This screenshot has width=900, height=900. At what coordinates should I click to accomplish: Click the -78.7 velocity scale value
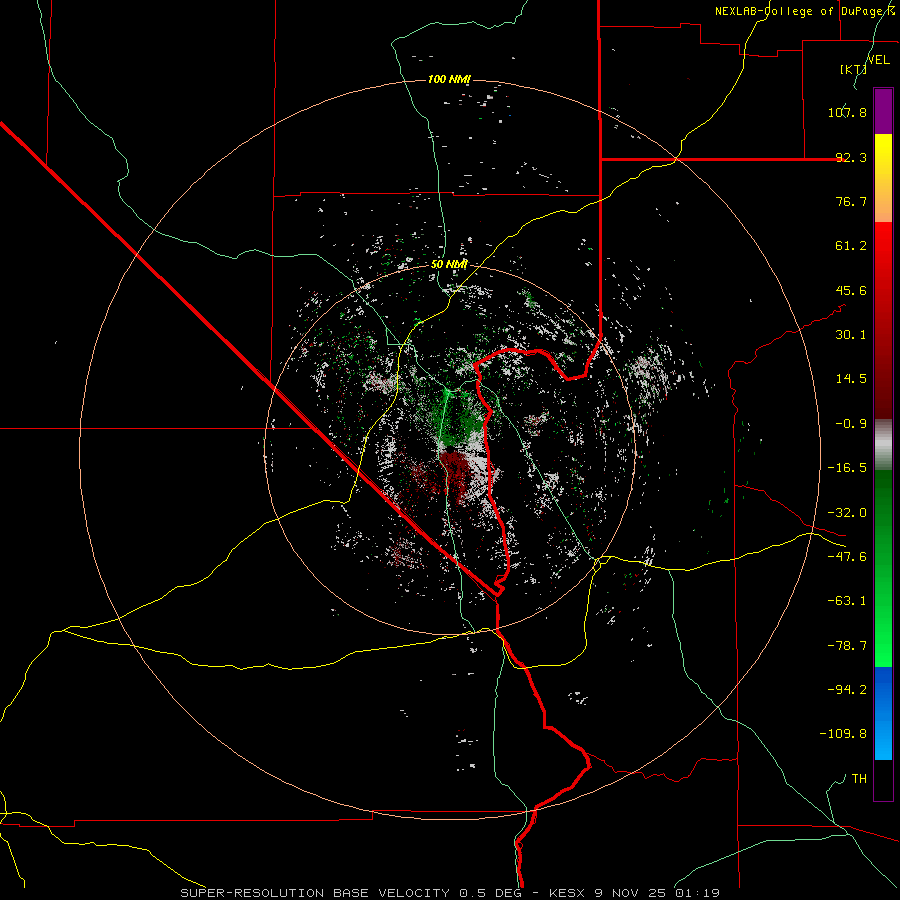(x=847, y=646)
